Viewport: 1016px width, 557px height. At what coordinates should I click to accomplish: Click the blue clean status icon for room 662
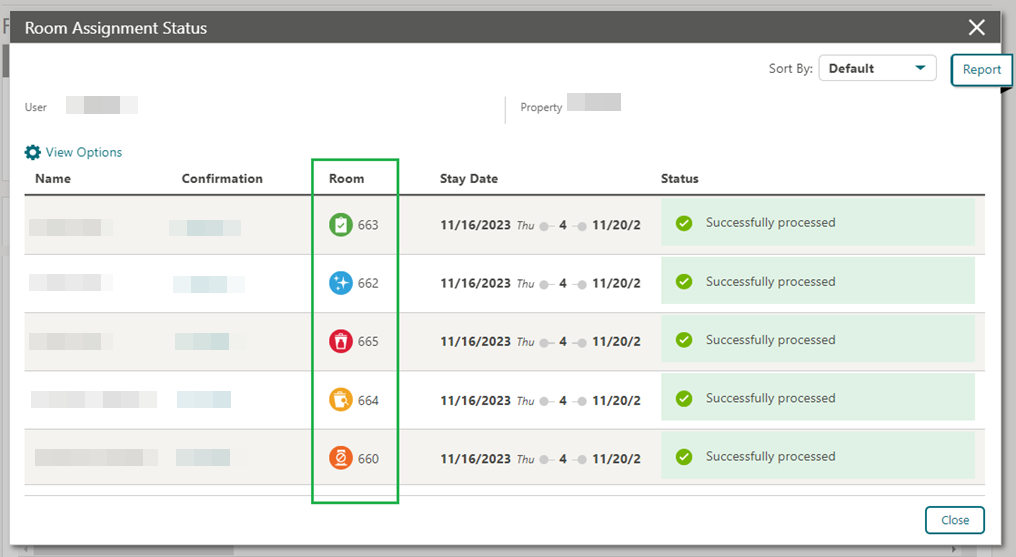(341, 283)
